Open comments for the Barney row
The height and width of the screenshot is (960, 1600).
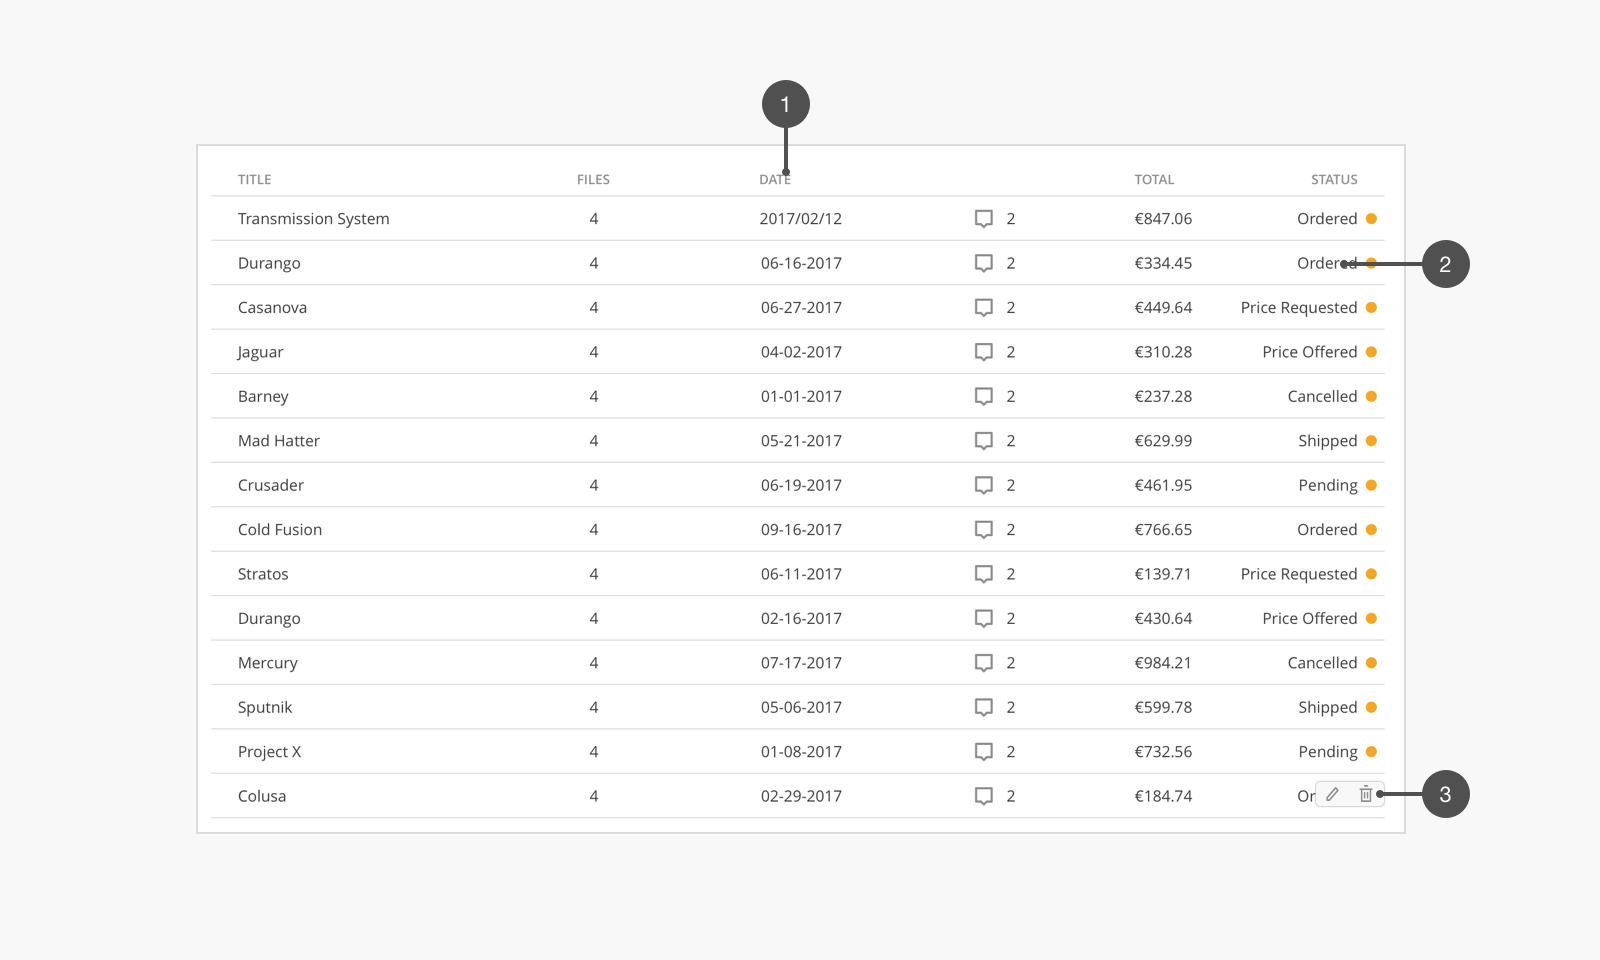tap(984, 396)
